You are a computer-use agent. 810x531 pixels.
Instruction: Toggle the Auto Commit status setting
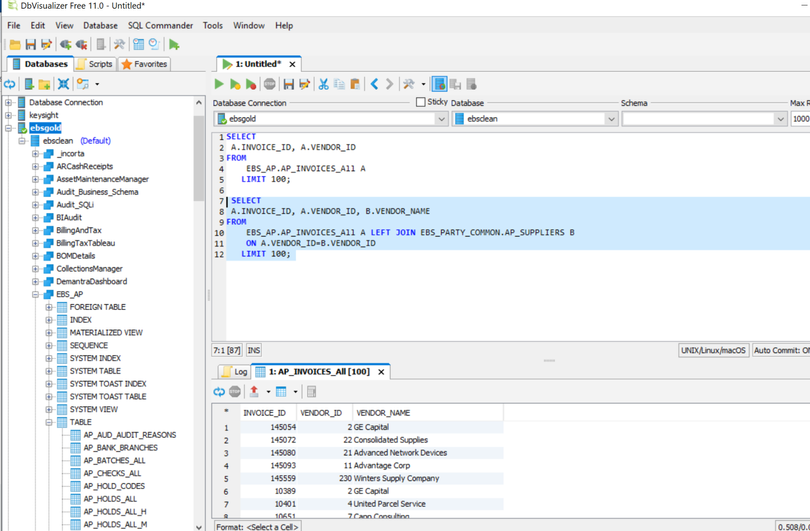[782, 351]
